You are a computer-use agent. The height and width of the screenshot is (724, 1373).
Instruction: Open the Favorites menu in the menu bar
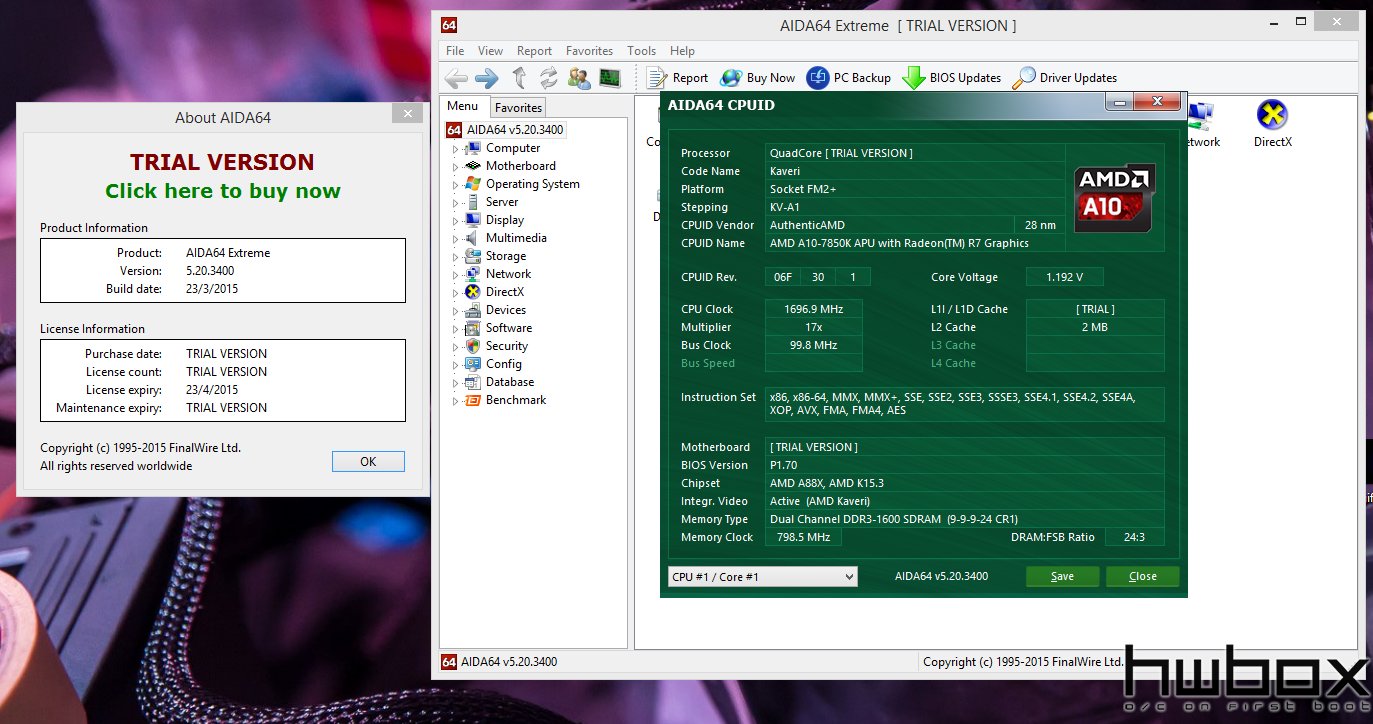(589, 51)
